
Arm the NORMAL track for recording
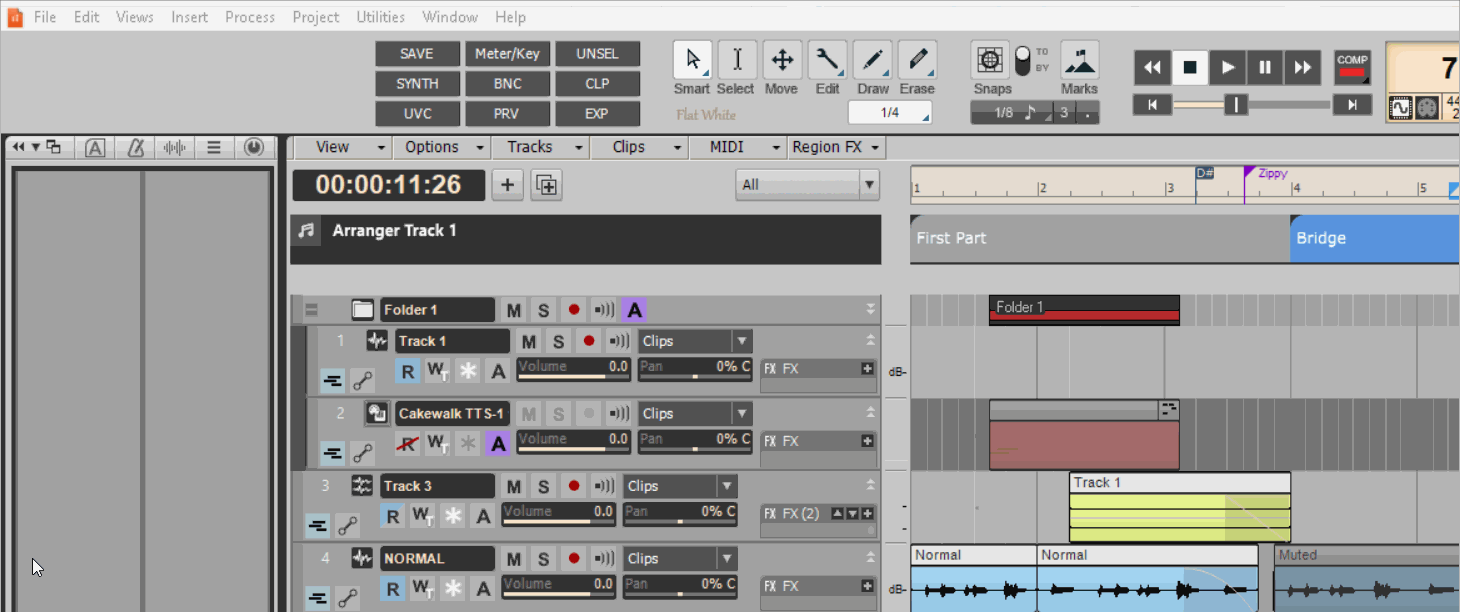click(x=573, y=558)
